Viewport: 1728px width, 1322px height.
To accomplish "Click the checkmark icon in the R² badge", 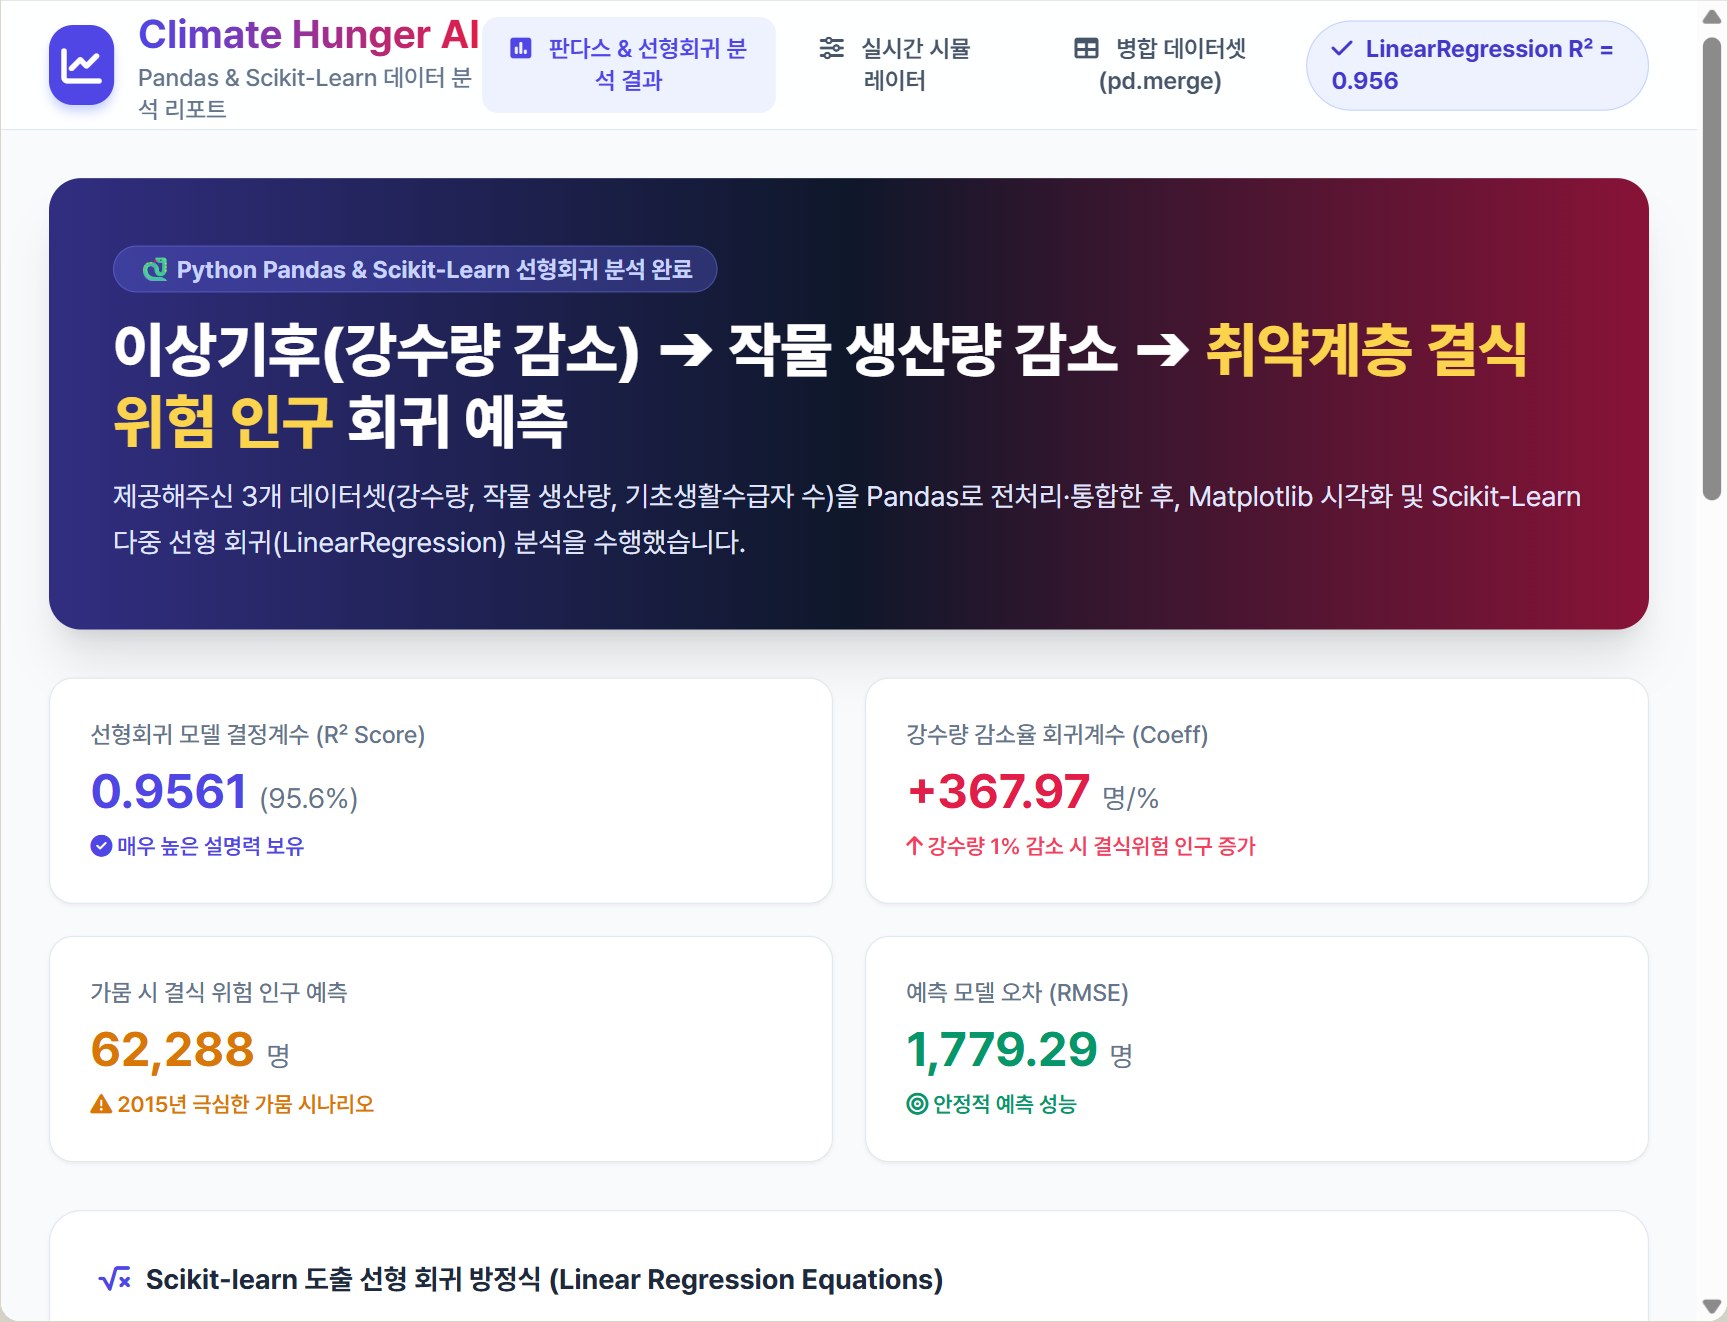I will [x=1342, y=48].
